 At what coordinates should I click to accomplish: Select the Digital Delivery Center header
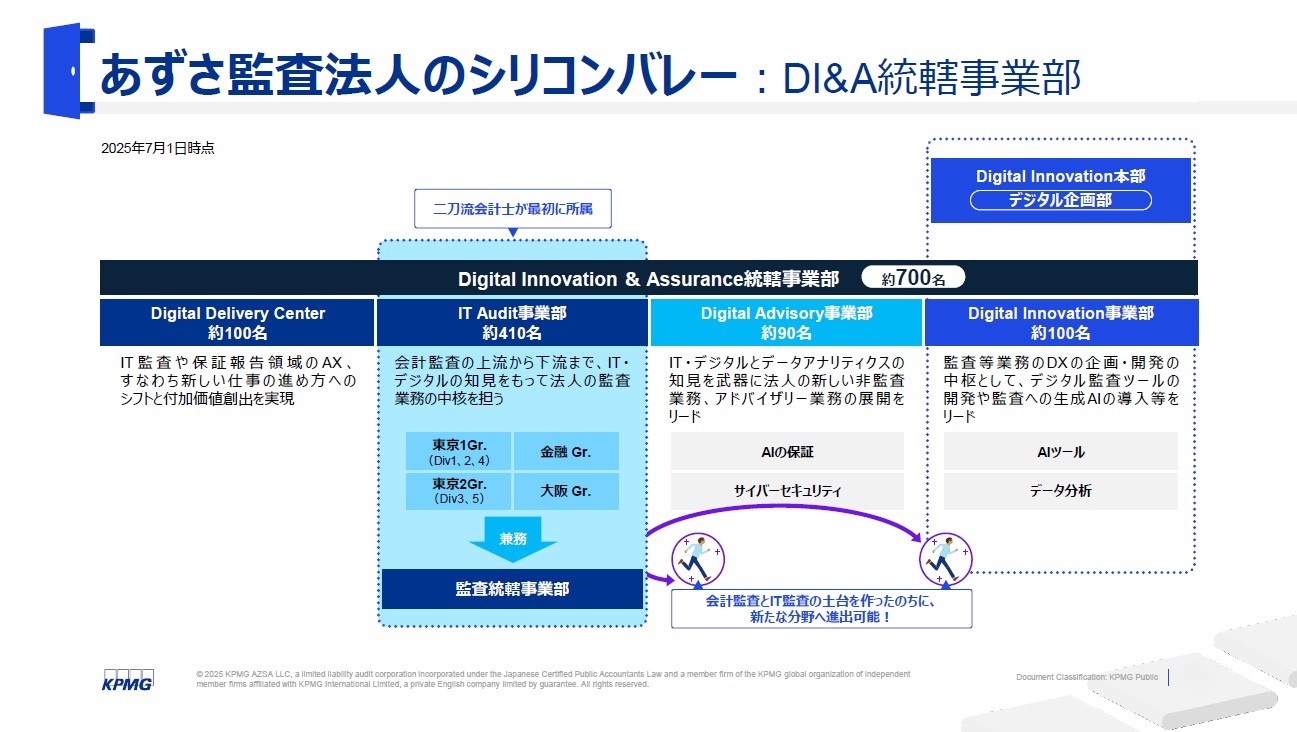click(x=238, y=323)
